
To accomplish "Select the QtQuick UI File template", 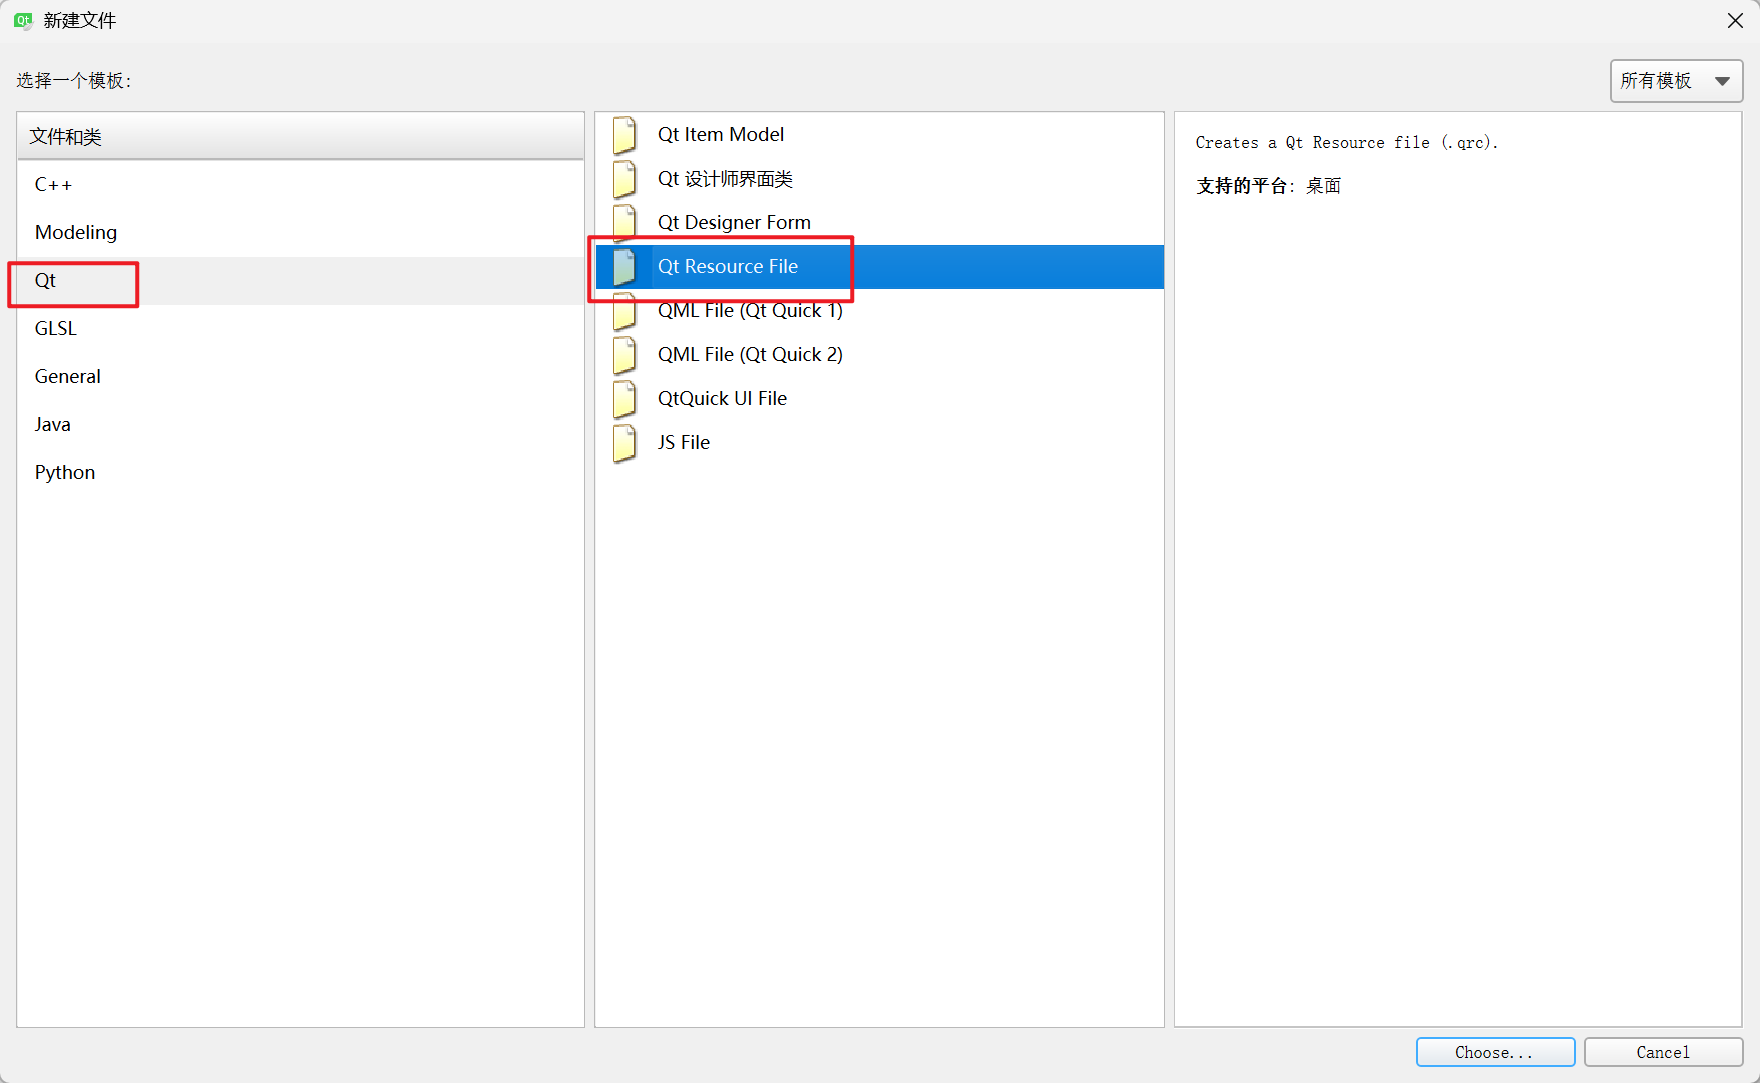I will (879, 399).
